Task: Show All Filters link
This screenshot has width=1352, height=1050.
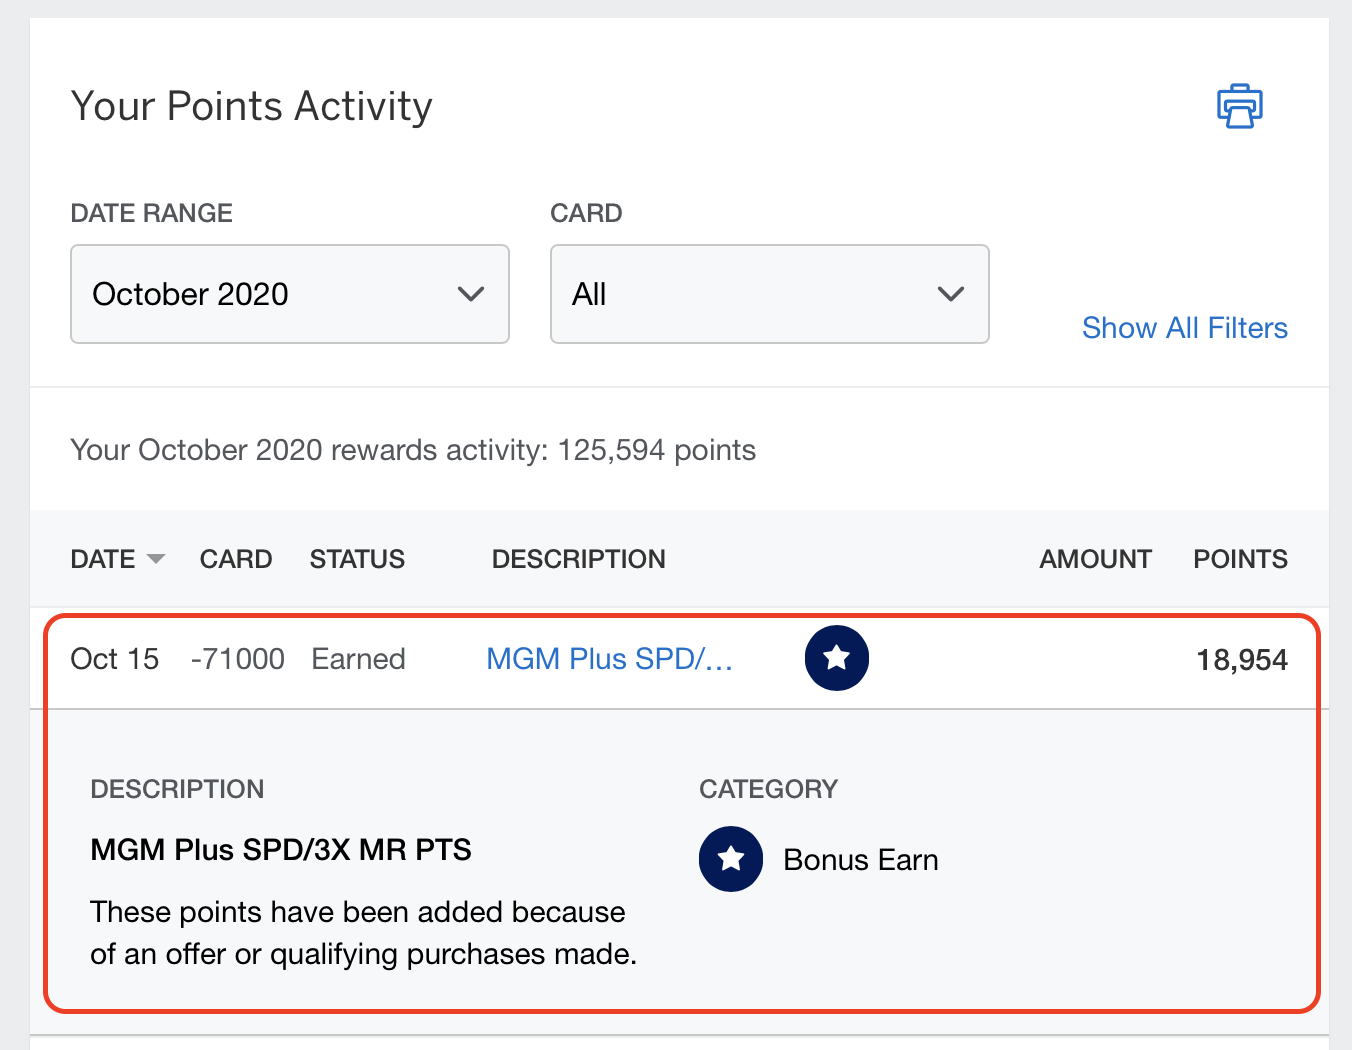Action: (x=1185, y=328)
